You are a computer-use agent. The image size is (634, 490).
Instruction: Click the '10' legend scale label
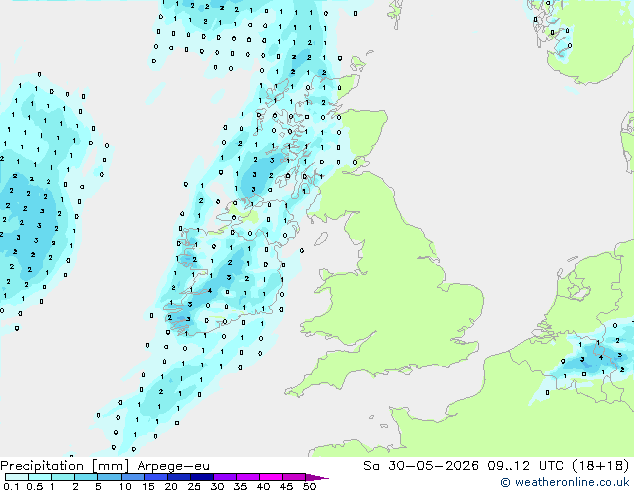click(x=125, y=486)
